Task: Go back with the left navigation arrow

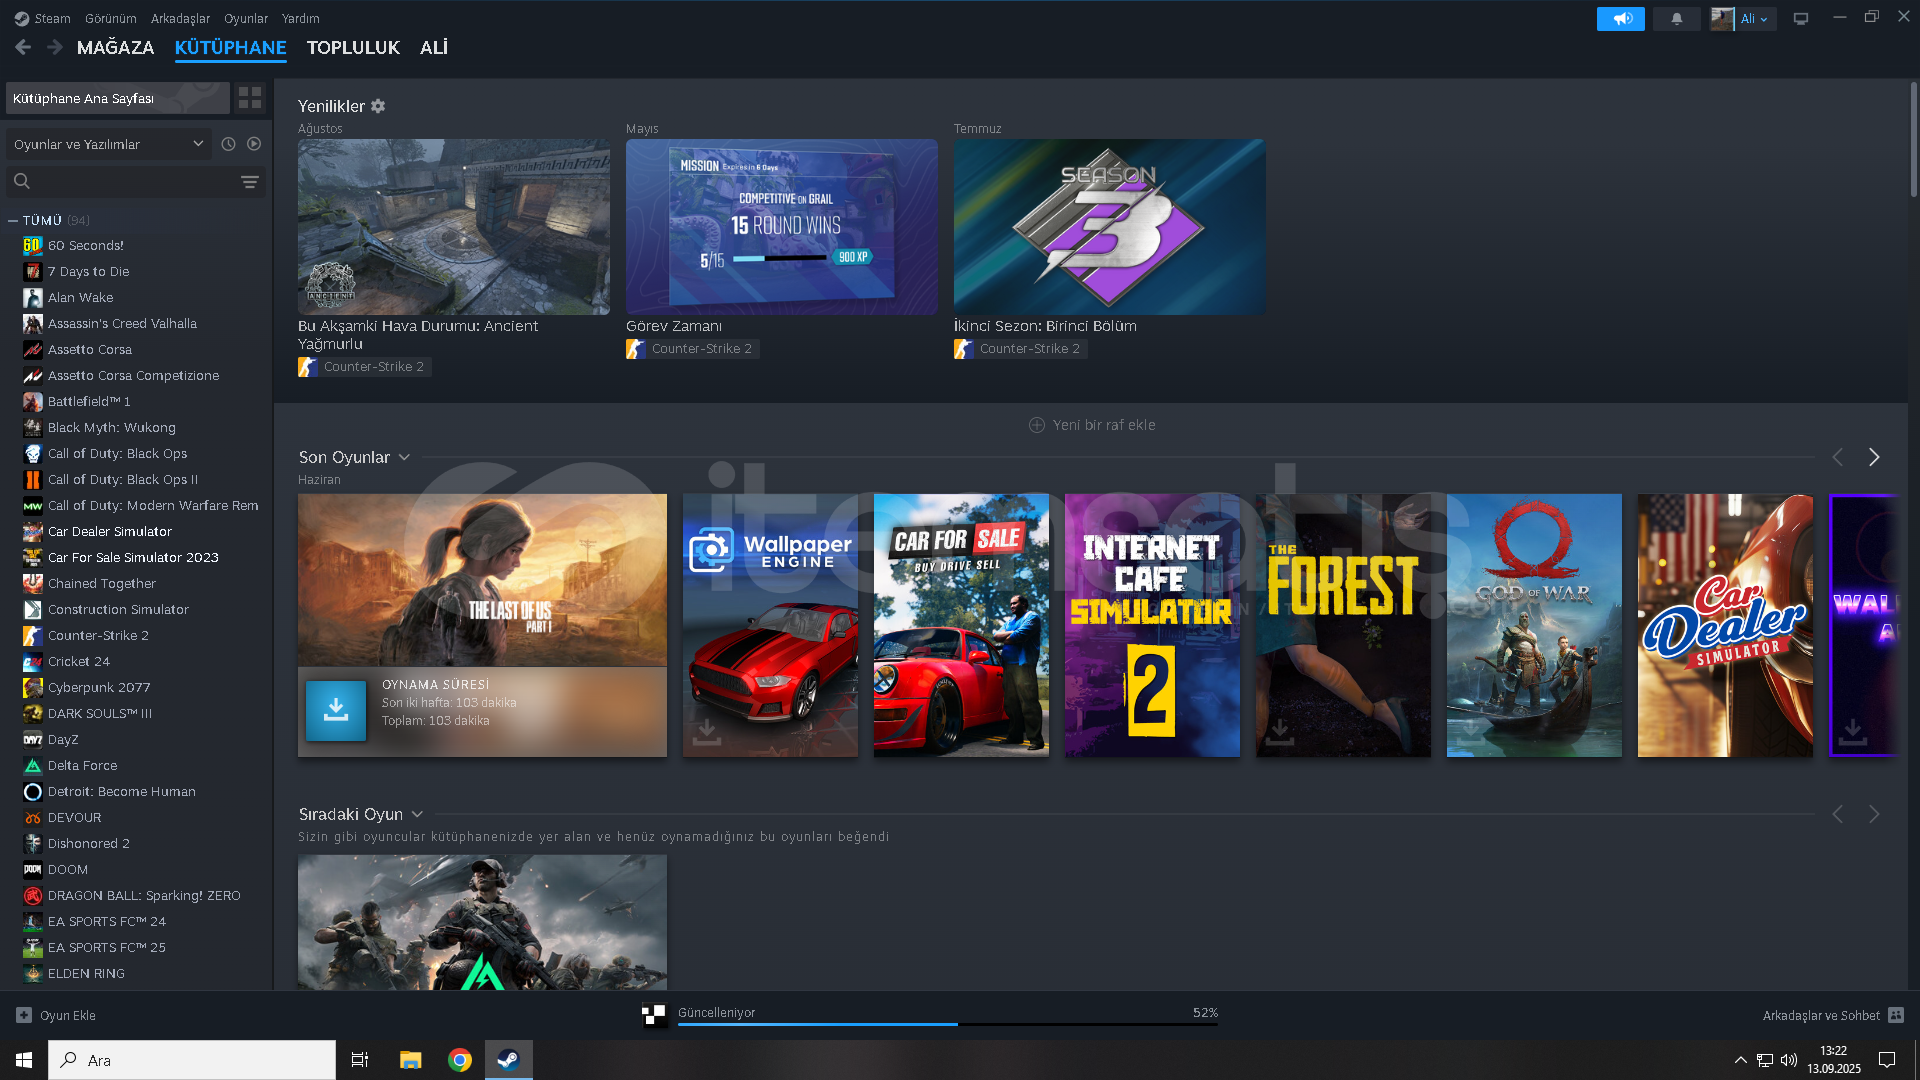Action: 23,47
